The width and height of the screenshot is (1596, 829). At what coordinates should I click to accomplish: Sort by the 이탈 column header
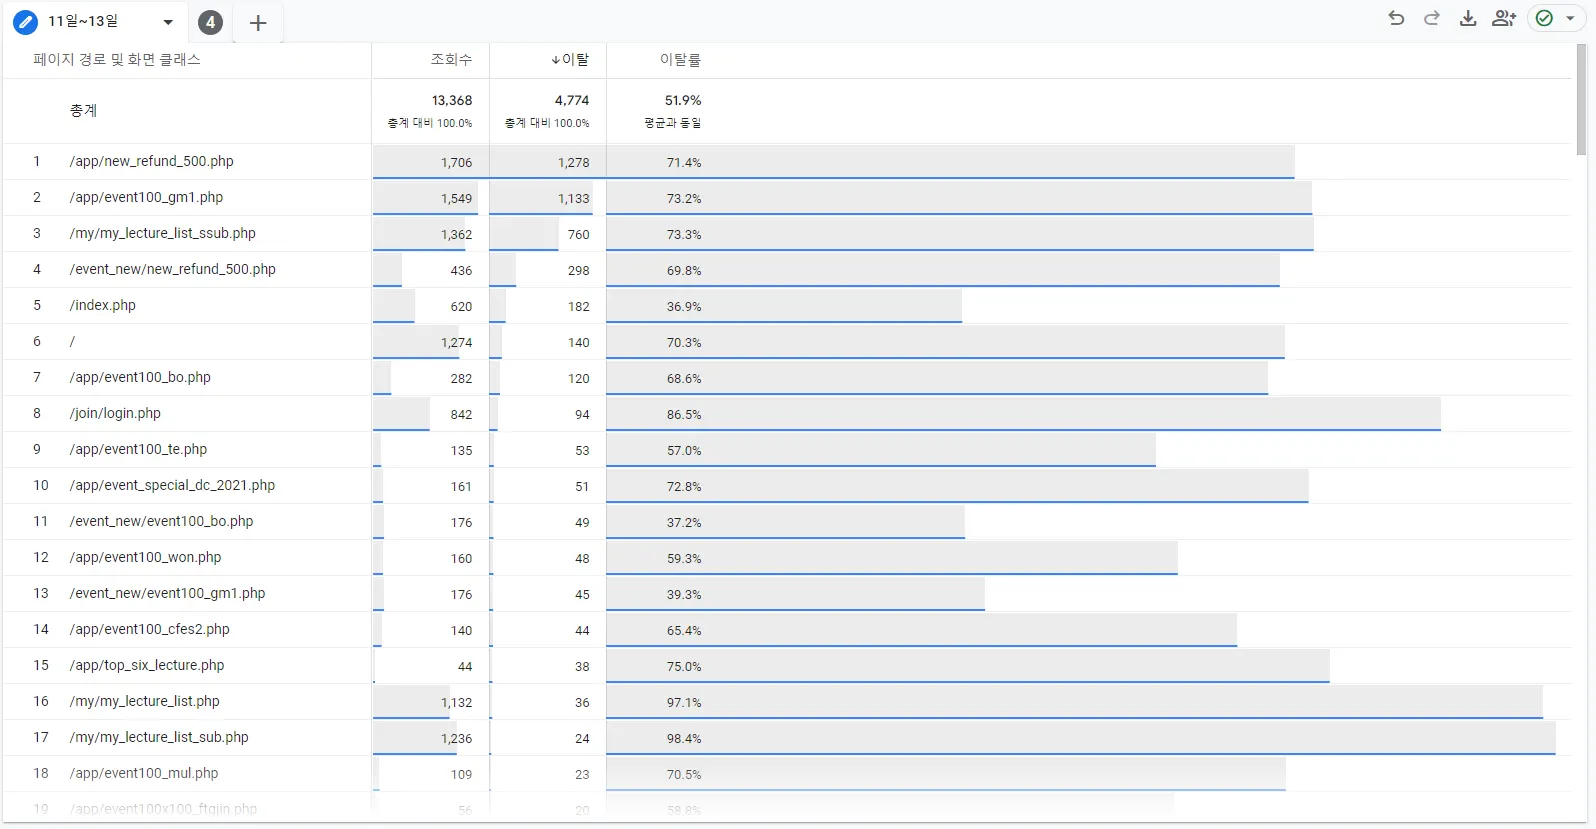tap(571, 60)
